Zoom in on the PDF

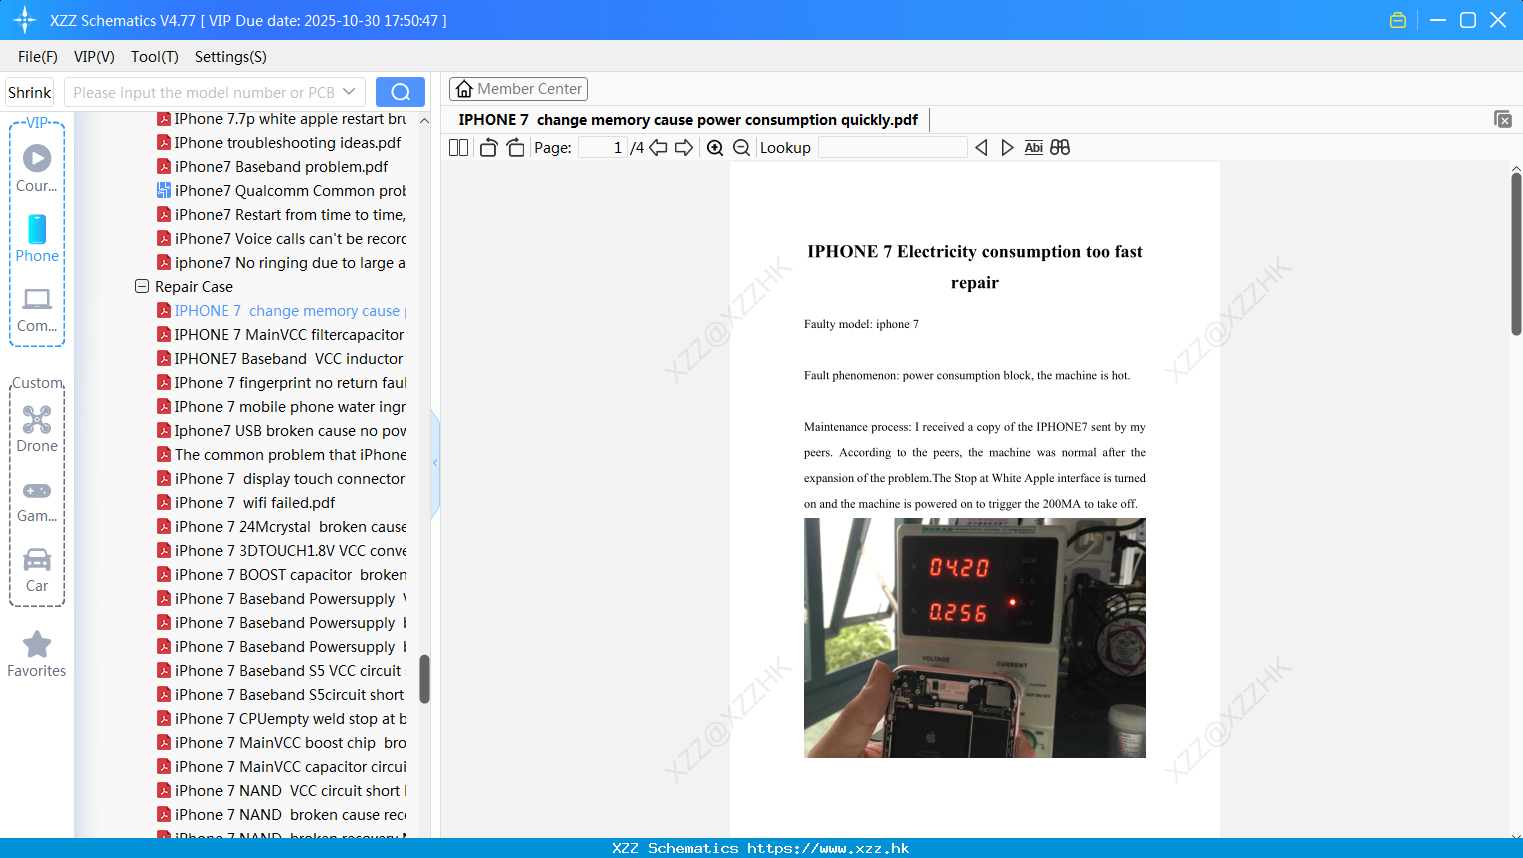(x=715, y=147)
